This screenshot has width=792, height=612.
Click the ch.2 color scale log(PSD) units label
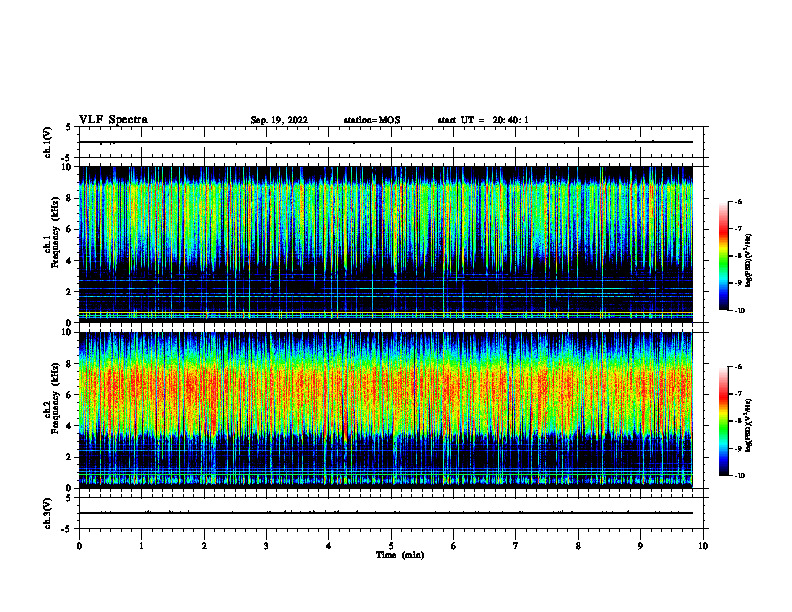[x=749, y=425]
